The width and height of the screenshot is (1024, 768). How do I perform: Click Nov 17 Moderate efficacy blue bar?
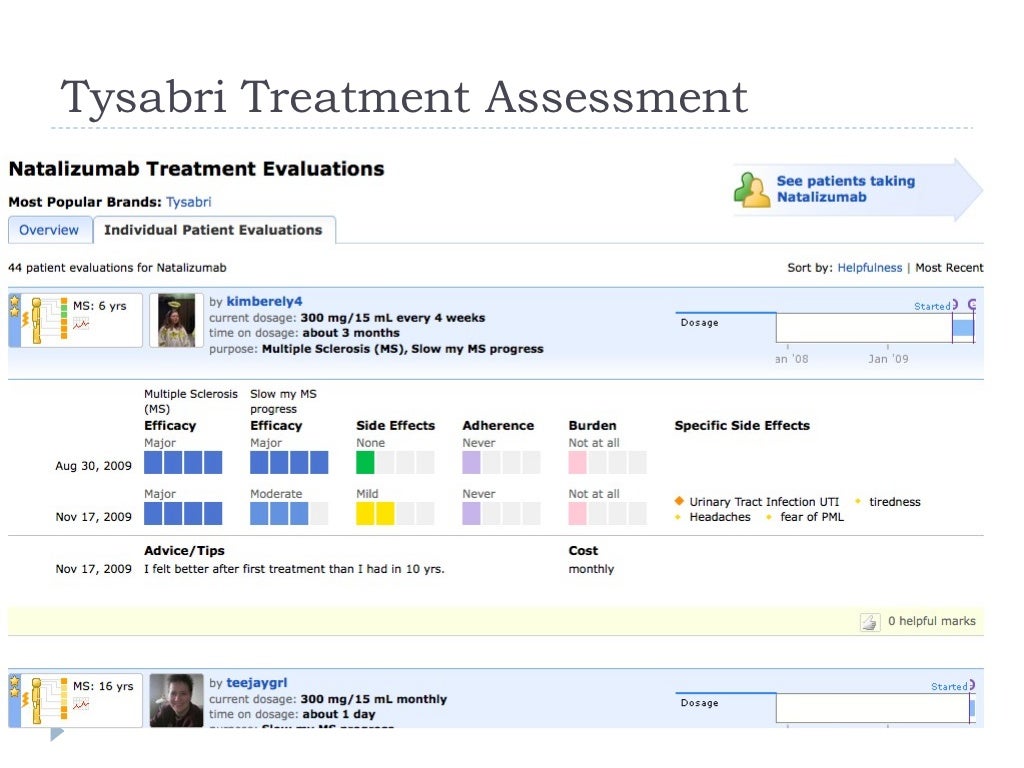click(x=279, y=514)
